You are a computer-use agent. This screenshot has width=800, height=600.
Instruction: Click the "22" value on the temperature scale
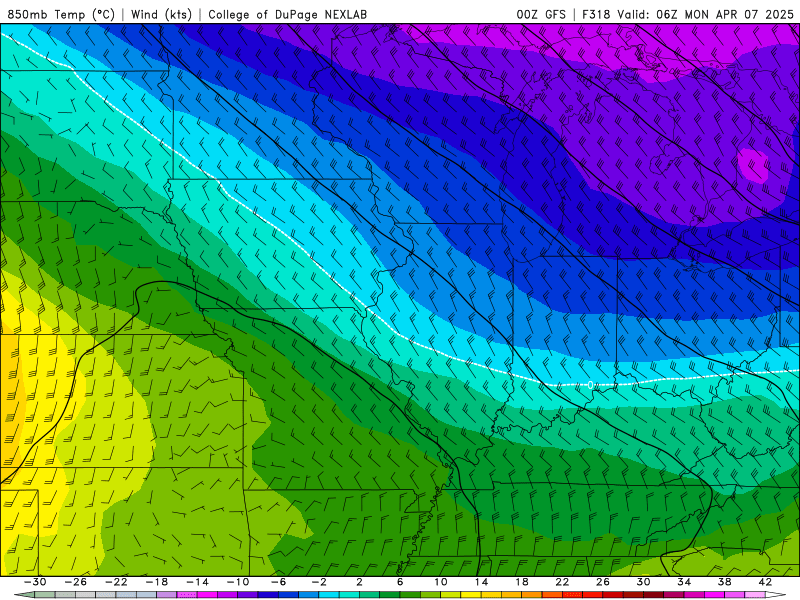tap(562, 582)
